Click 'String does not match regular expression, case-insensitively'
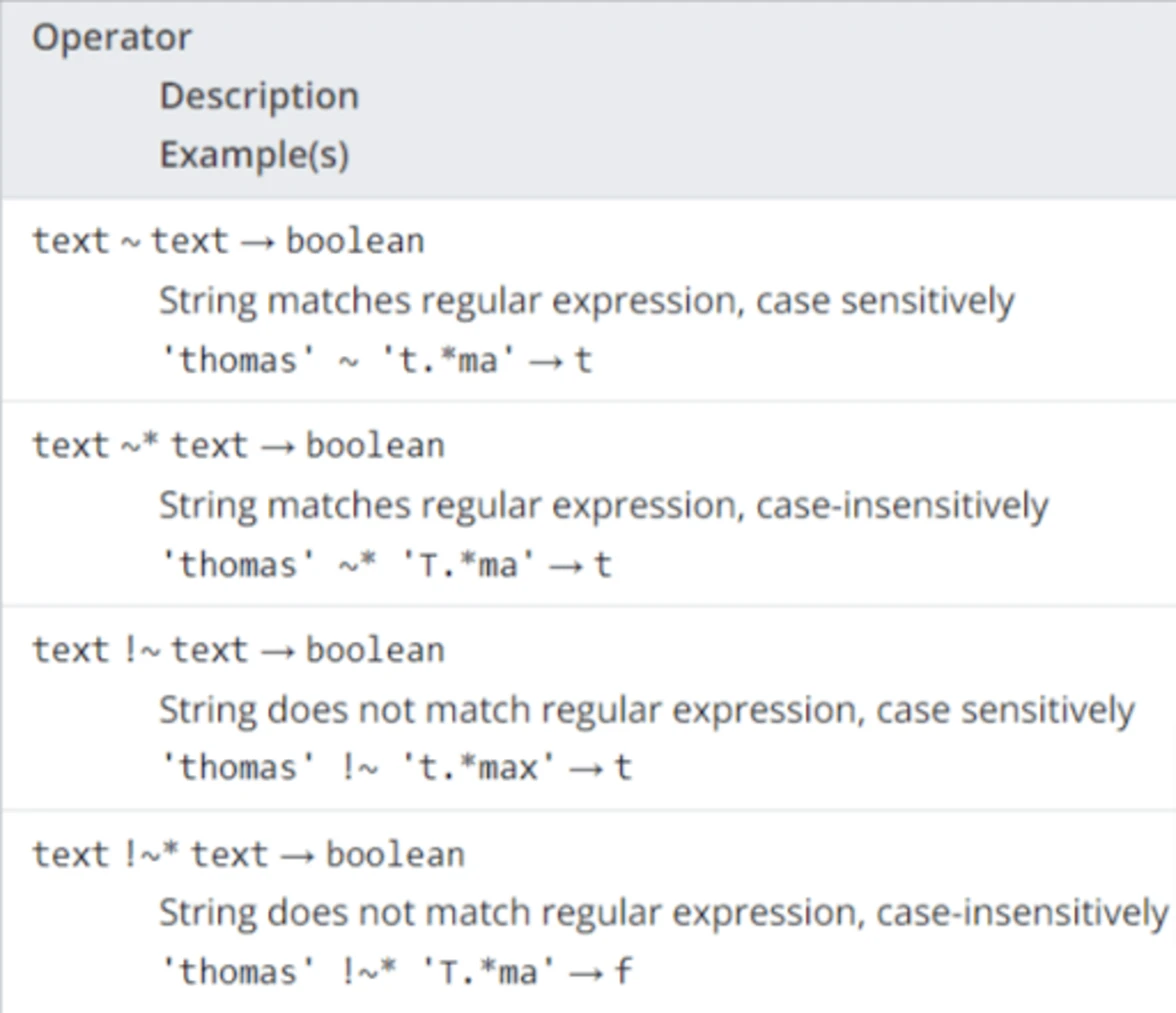Screen dimensions: 1176x1013 (664, 913)
